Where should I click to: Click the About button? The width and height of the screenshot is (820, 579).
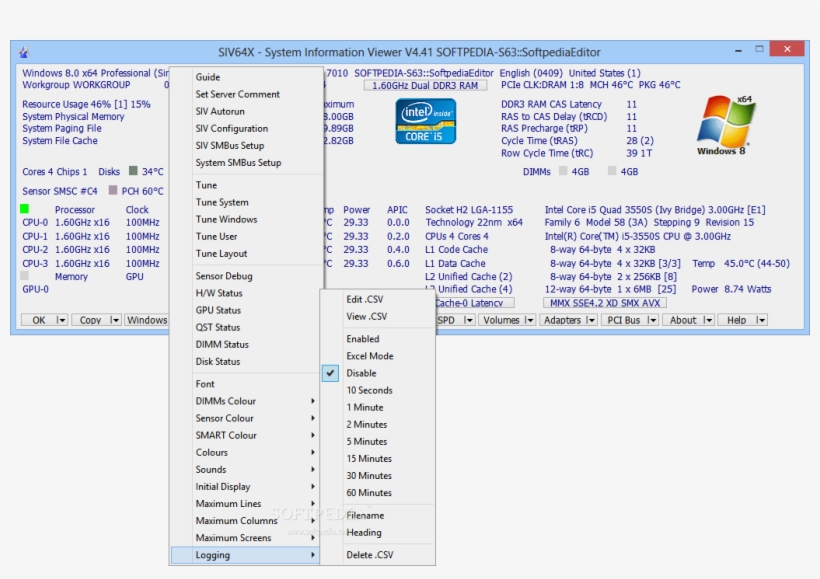[683, 320]
